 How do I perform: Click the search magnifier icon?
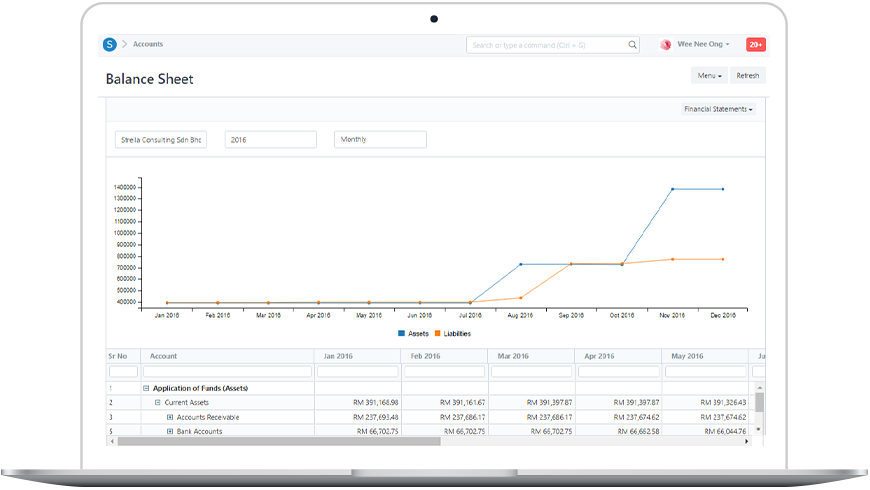coord(632,45)
